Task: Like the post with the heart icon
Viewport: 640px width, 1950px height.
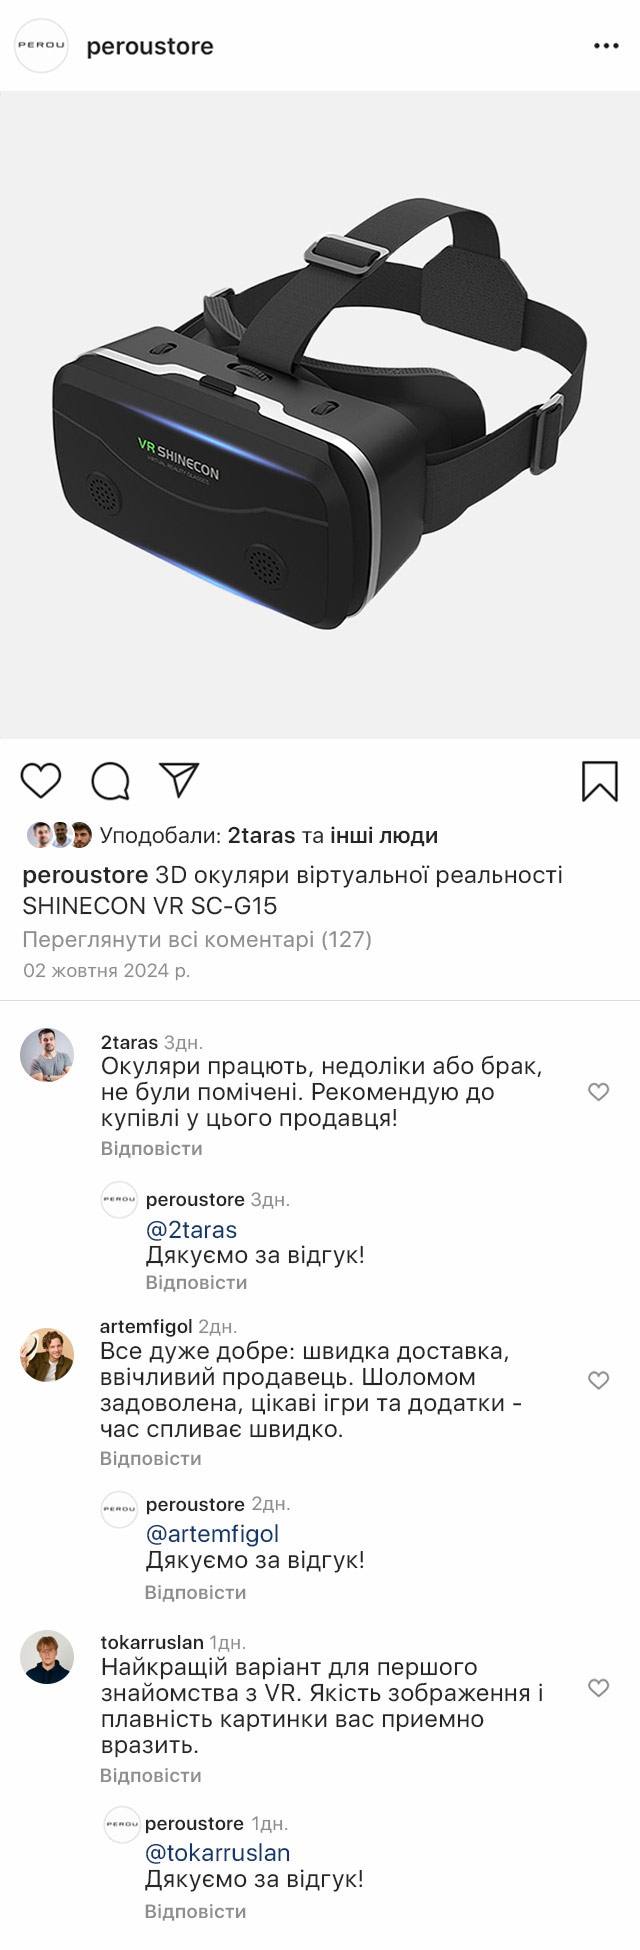Action: click(x=41, y=781)
